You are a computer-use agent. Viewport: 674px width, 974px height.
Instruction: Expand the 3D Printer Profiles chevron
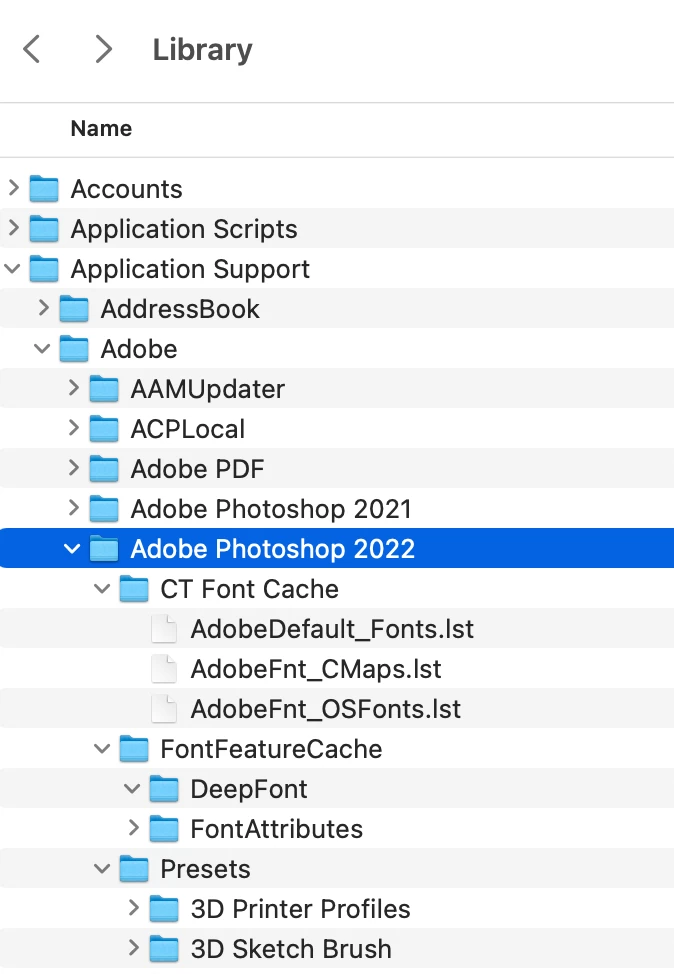click(134, 908)
